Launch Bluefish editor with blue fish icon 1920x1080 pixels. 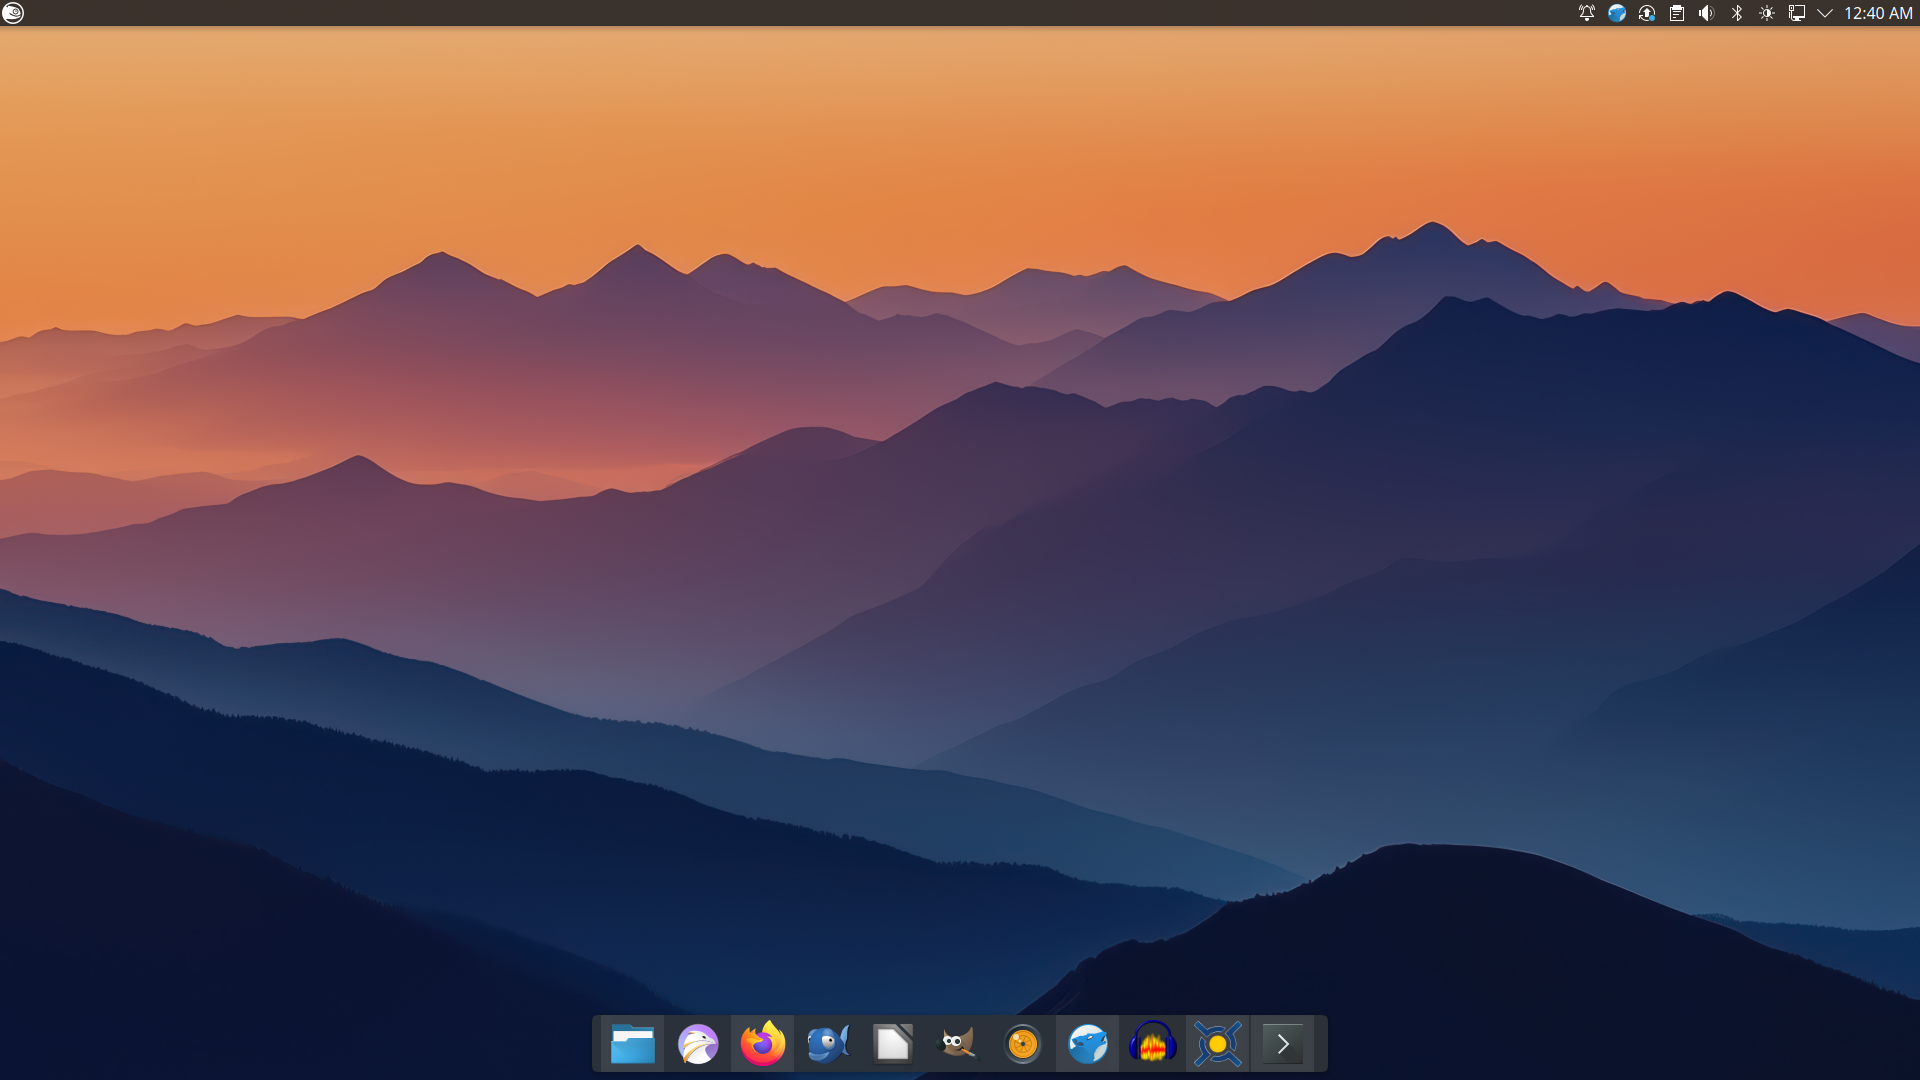pyautogui.click(x=827, y=1045)
